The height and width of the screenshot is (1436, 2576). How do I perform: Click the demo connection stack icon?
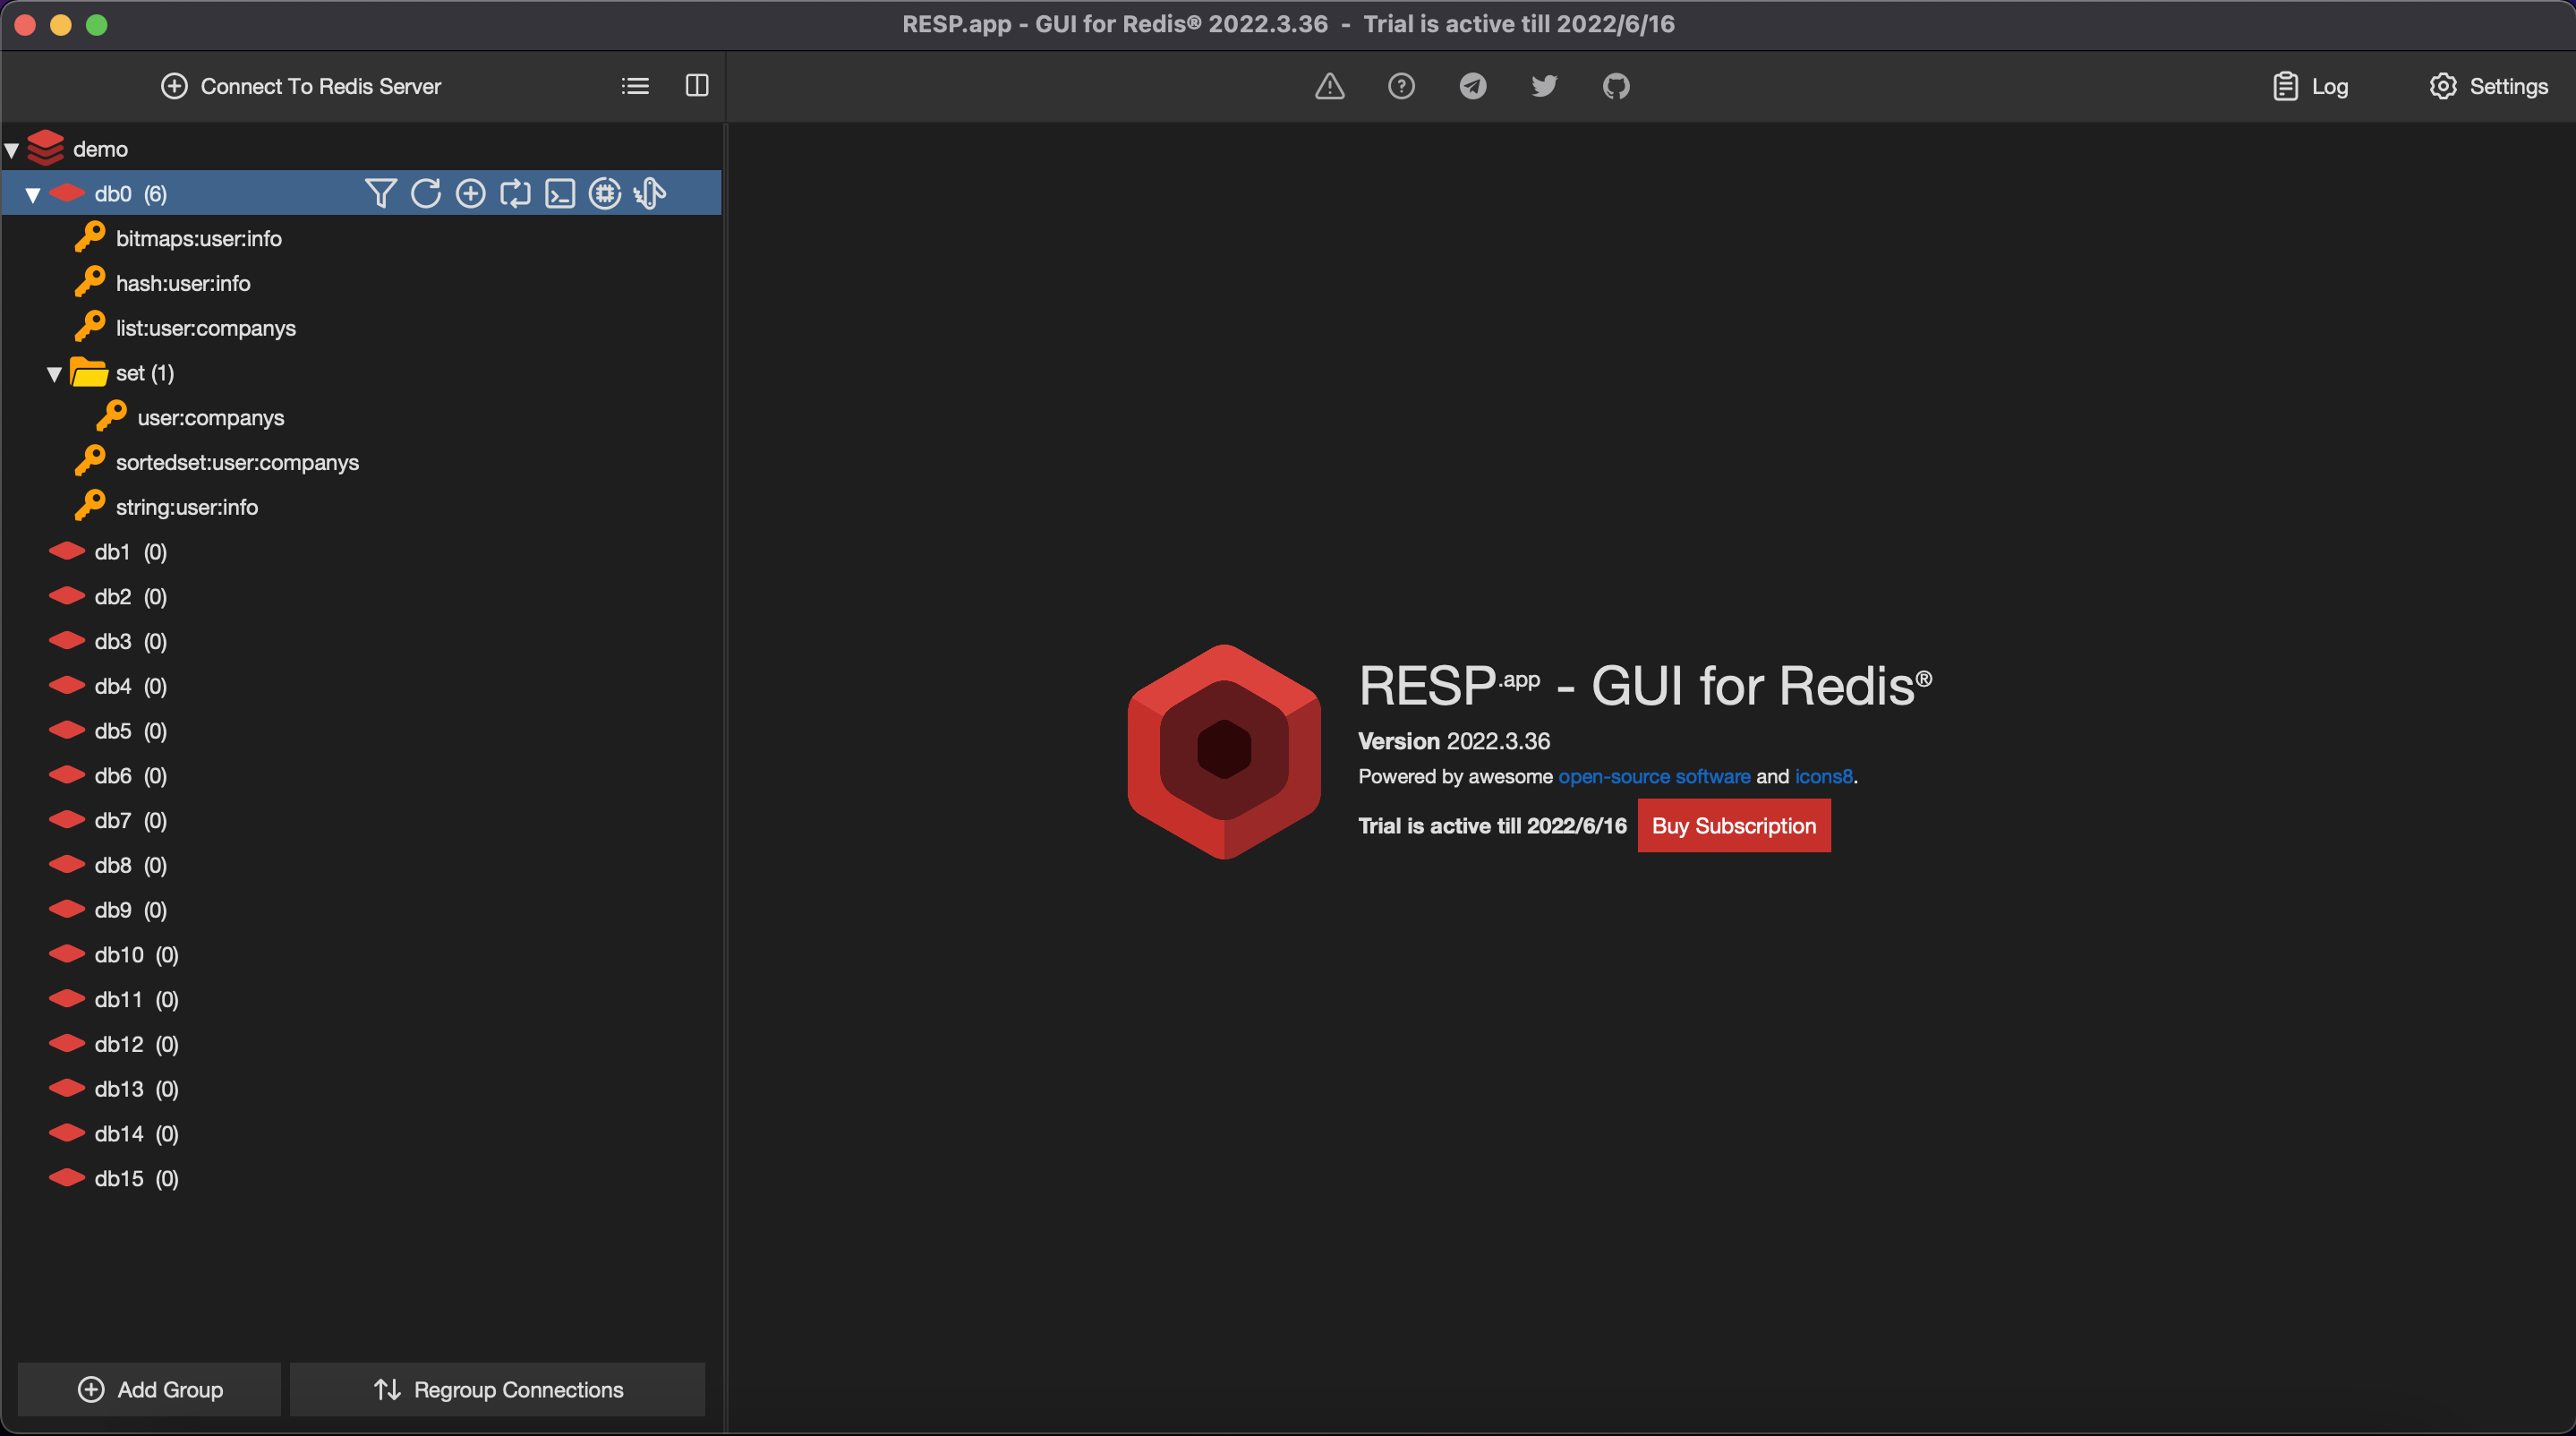click(x=46, y=148)
